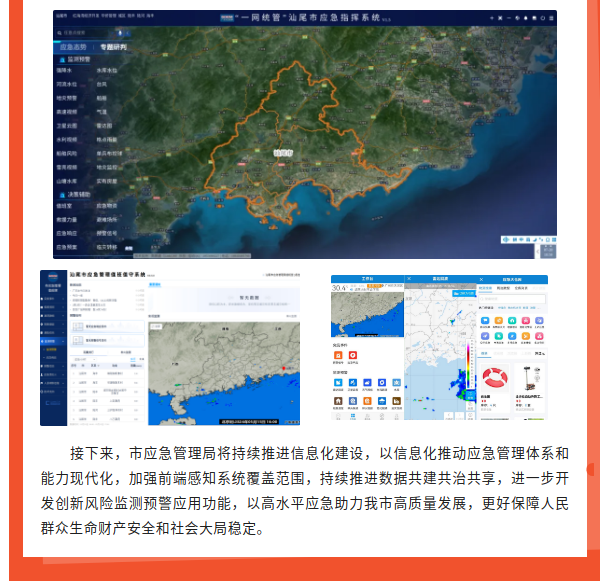This screenshot has height=587, width=610.
Task: Switch to the 应急态势 tab
Action: 72,46
